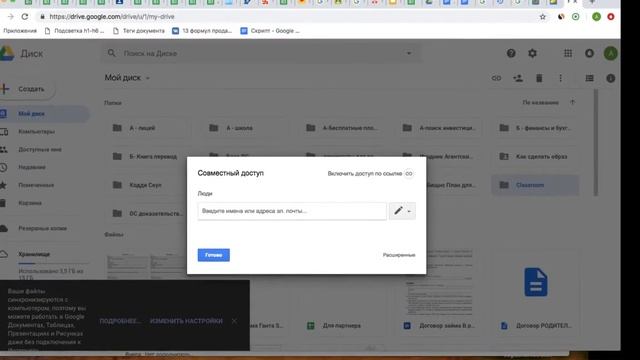This screenshot has width=640, height=360.
Task: Open edit permission pencil dropdown
Action: pos(402,211)
